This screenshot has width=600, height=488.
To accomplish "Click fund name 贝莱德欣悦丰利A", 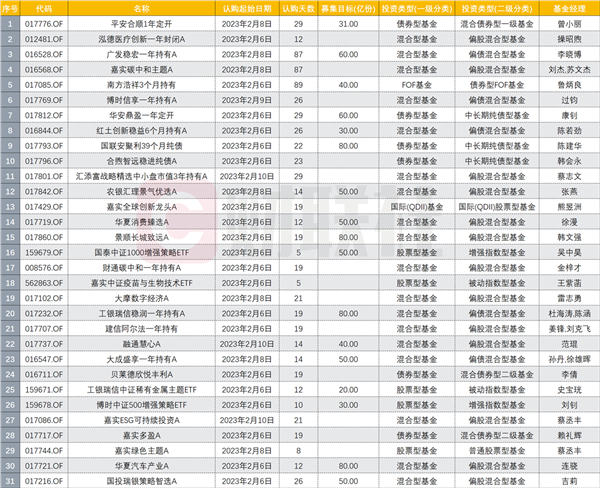I will point(142,375).
